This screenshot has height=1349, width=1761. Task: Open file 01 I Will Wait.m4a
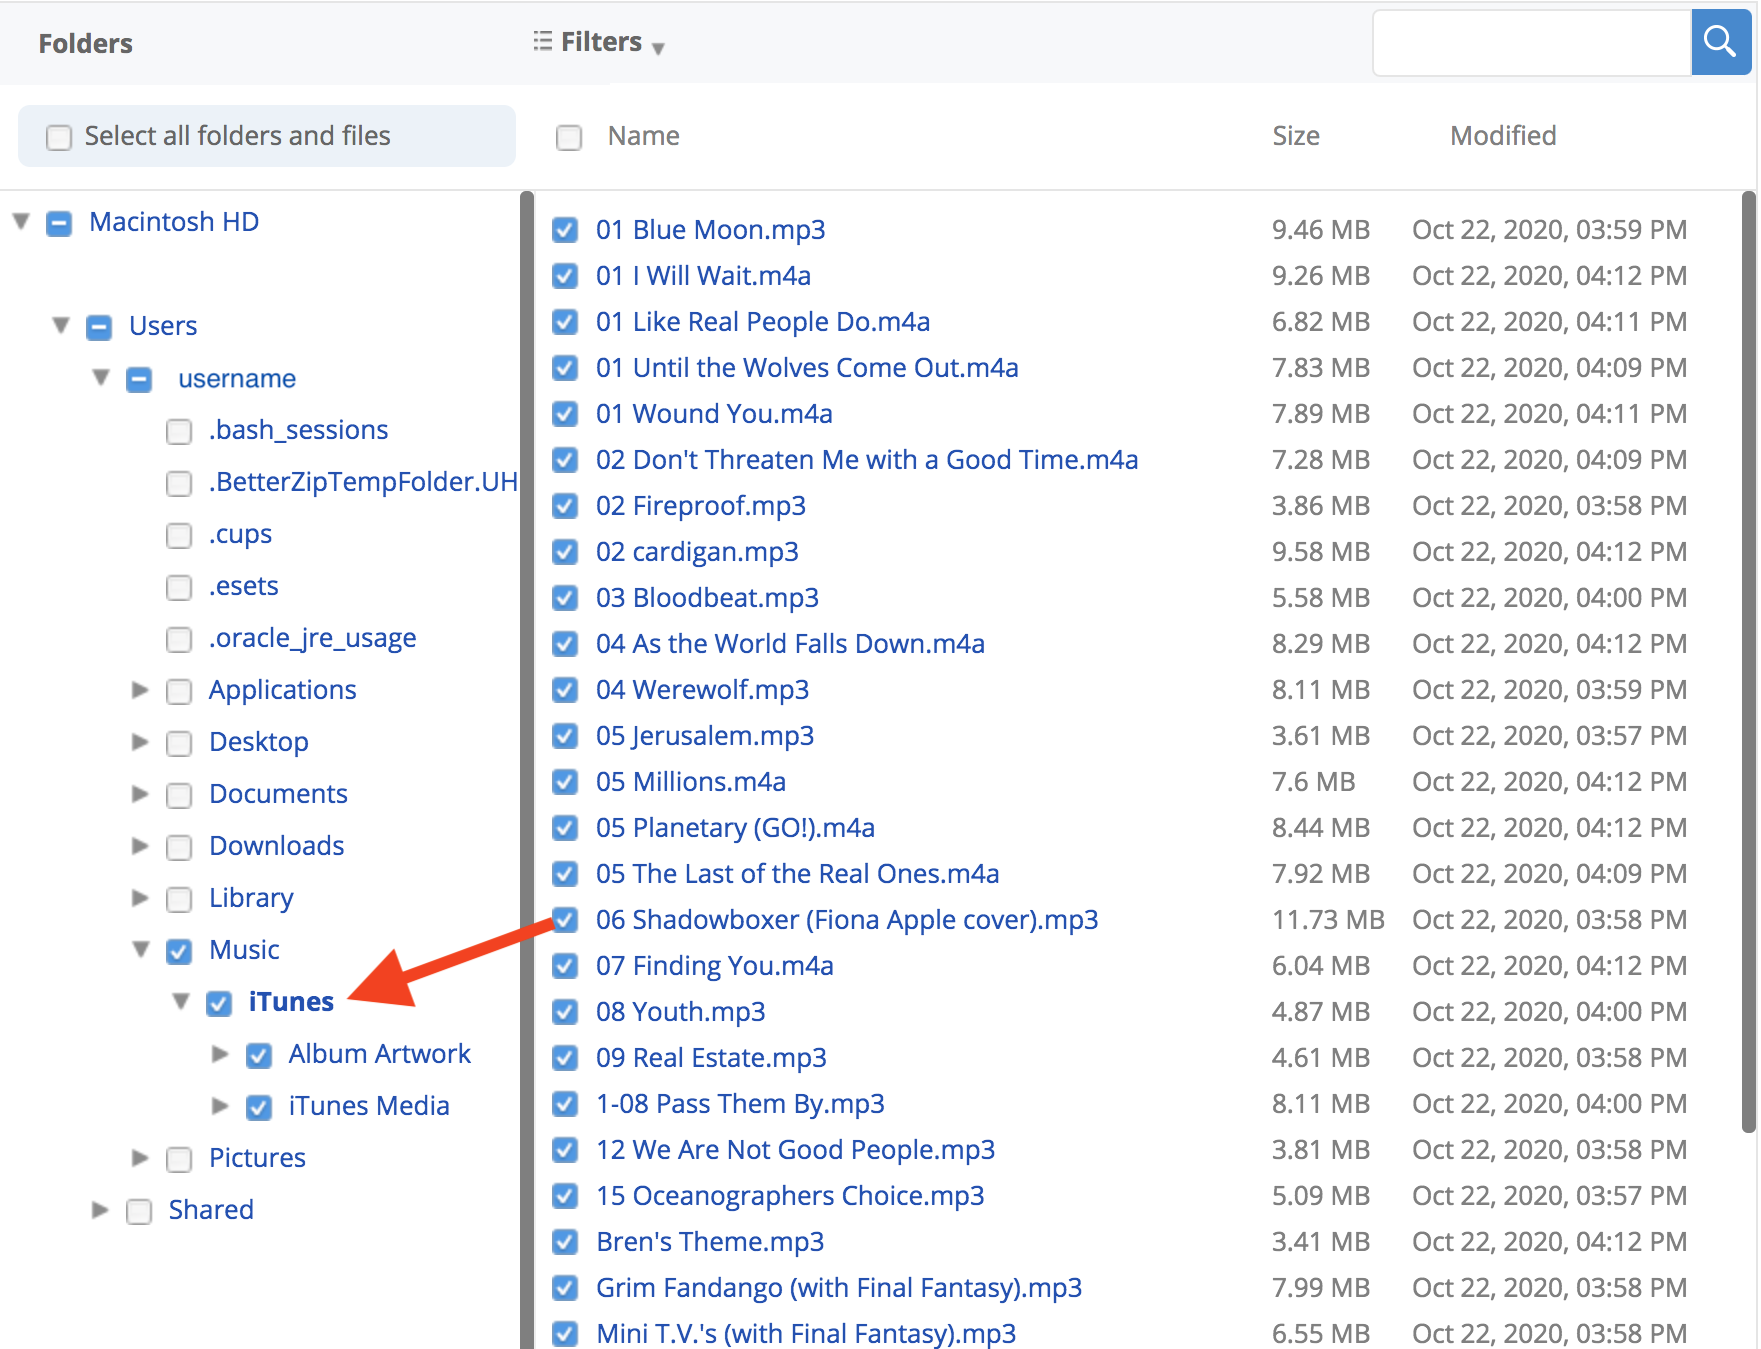coord(703,275)
